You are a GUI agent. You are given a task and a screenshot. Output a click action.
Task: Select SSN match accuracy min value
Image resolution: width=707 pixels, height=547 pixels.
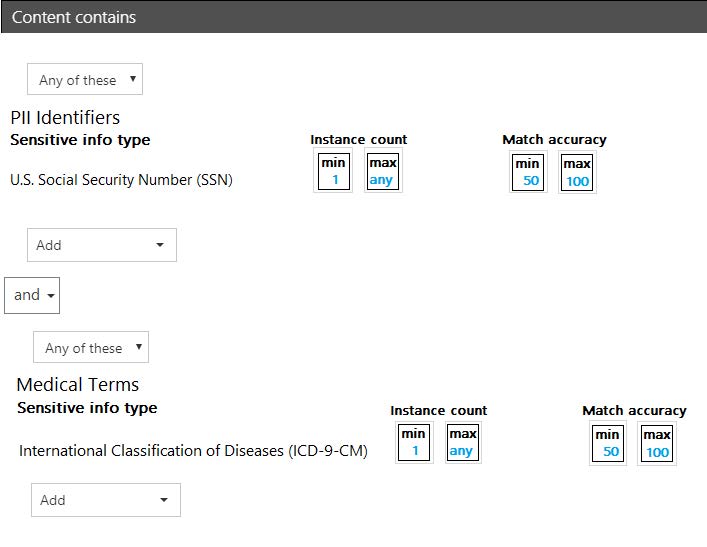point(528,172)
